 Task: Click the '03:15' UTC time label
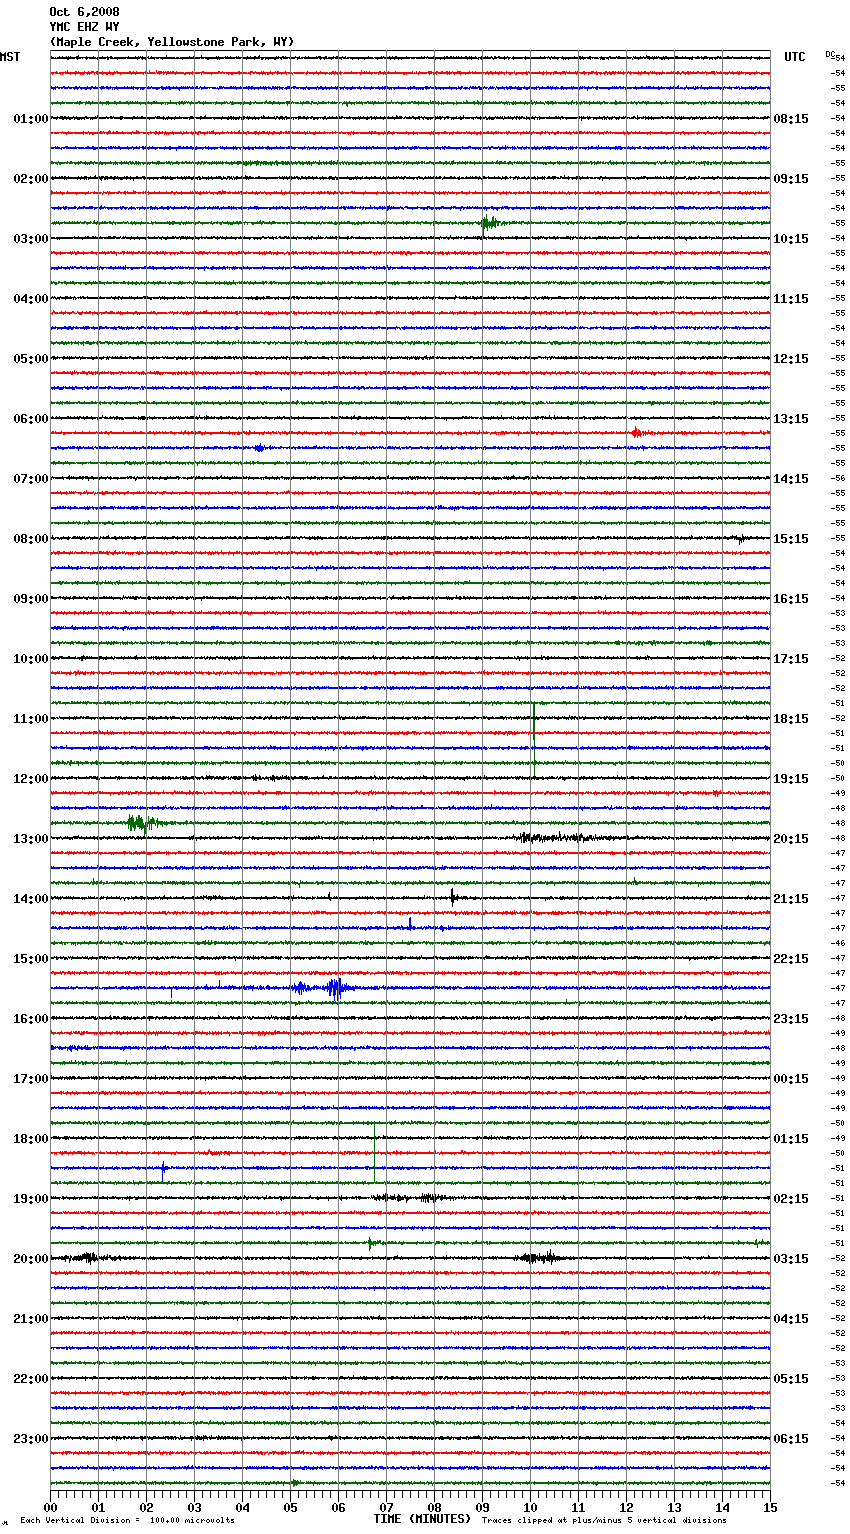791,1259
